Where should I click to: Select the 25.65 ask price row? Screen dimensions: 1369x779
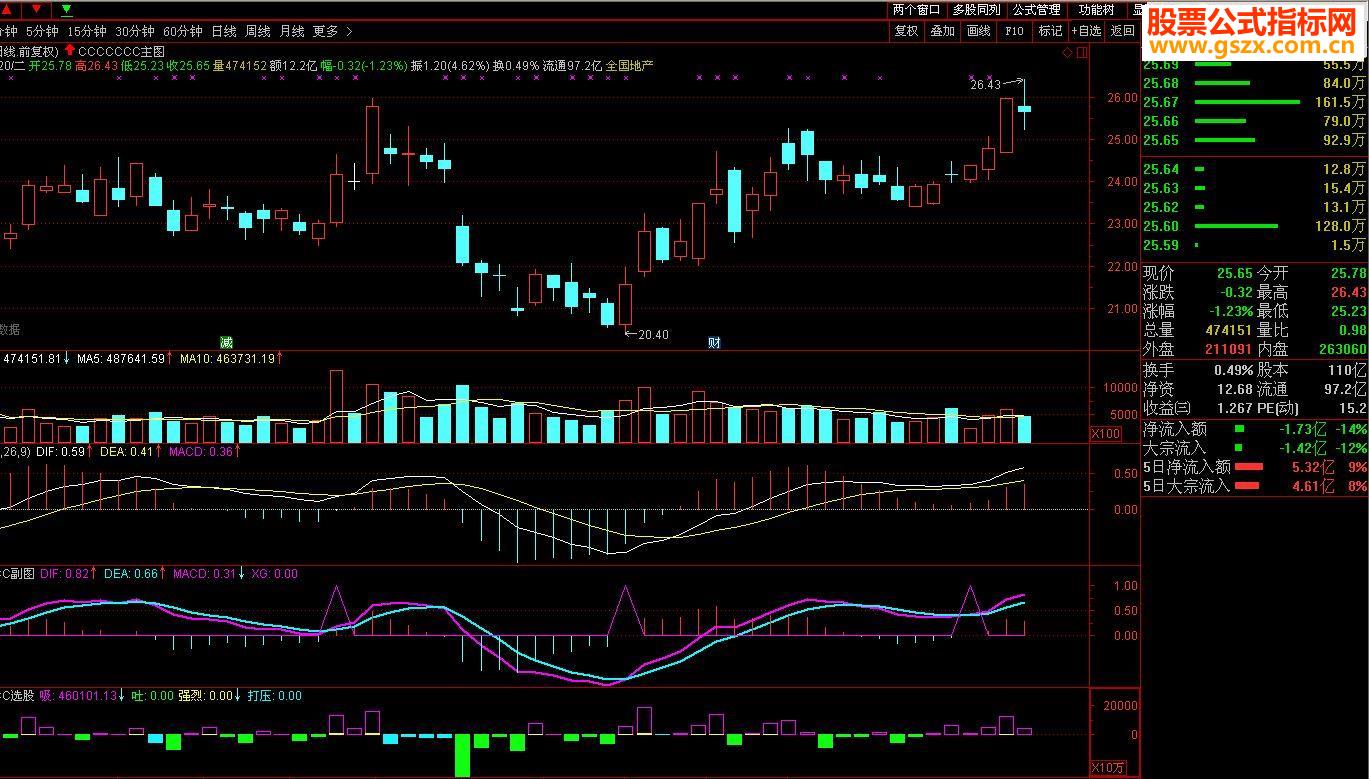1254,140
